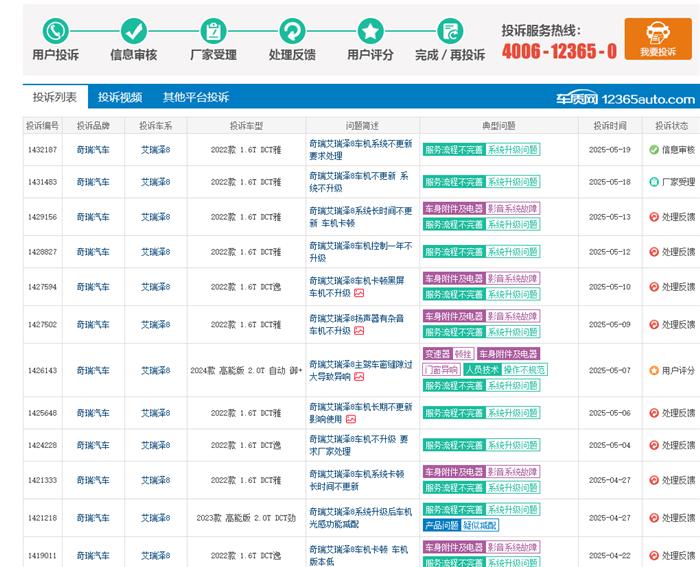Screen dimensions: 700x567
Task: Open complaint 奇瑞艾瑞泽8车机系统不更新要求处理
Action: click(361, 150)
